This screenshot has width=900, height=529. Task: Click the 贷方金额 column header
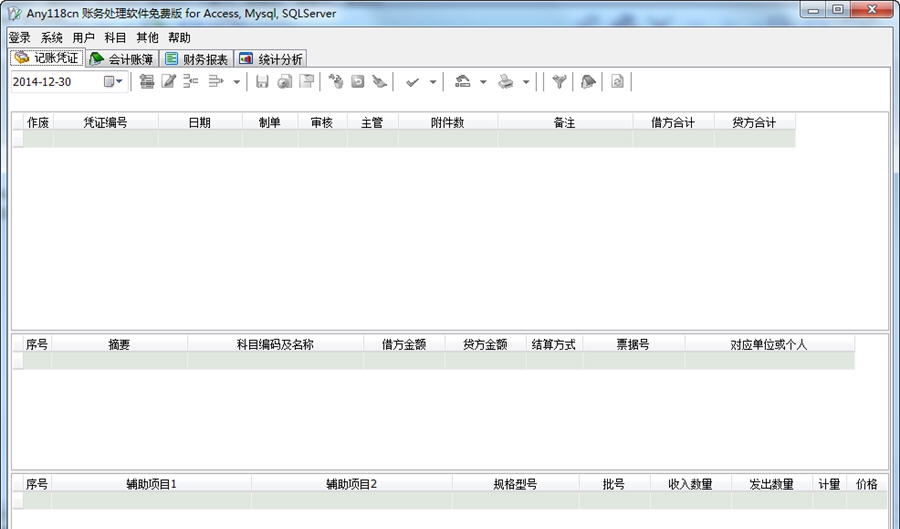485,344
